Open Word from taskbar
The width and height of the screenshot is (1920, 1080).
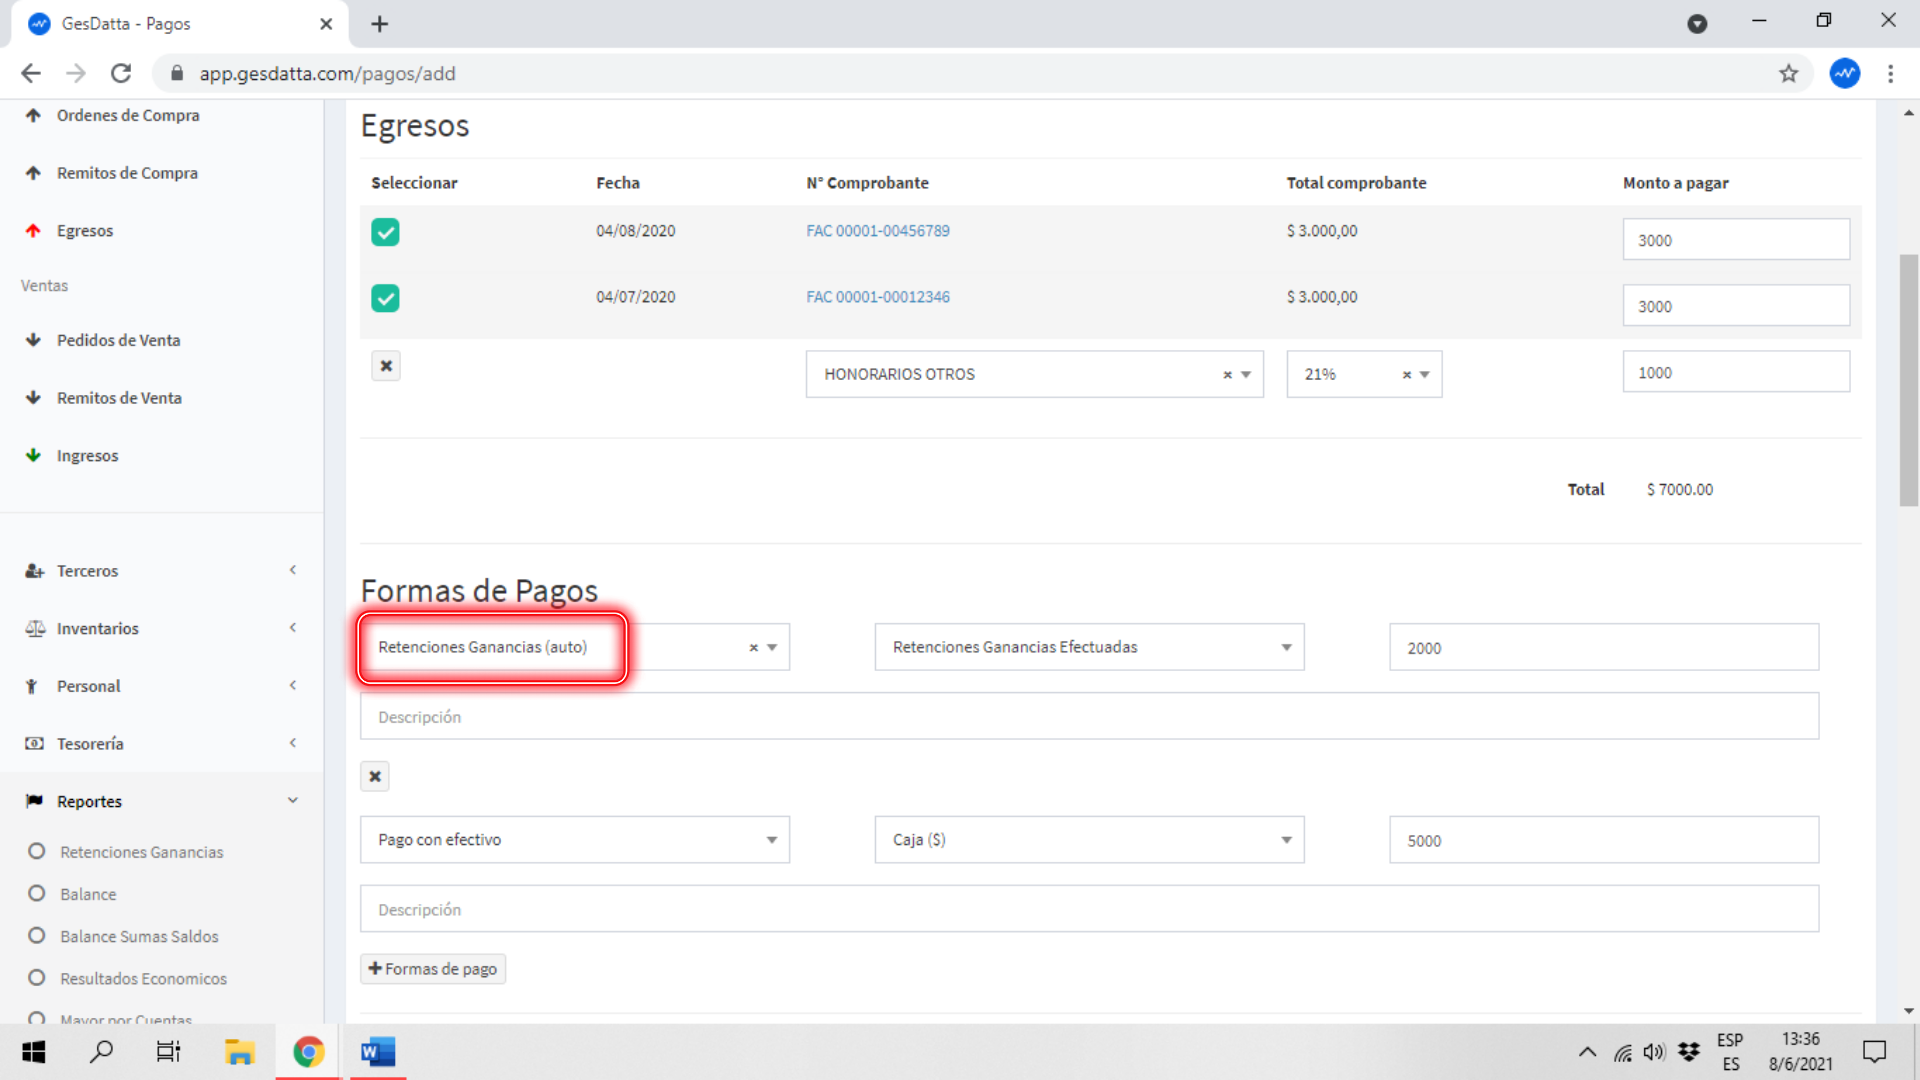pyautogui.click(x=378, y=1052)
